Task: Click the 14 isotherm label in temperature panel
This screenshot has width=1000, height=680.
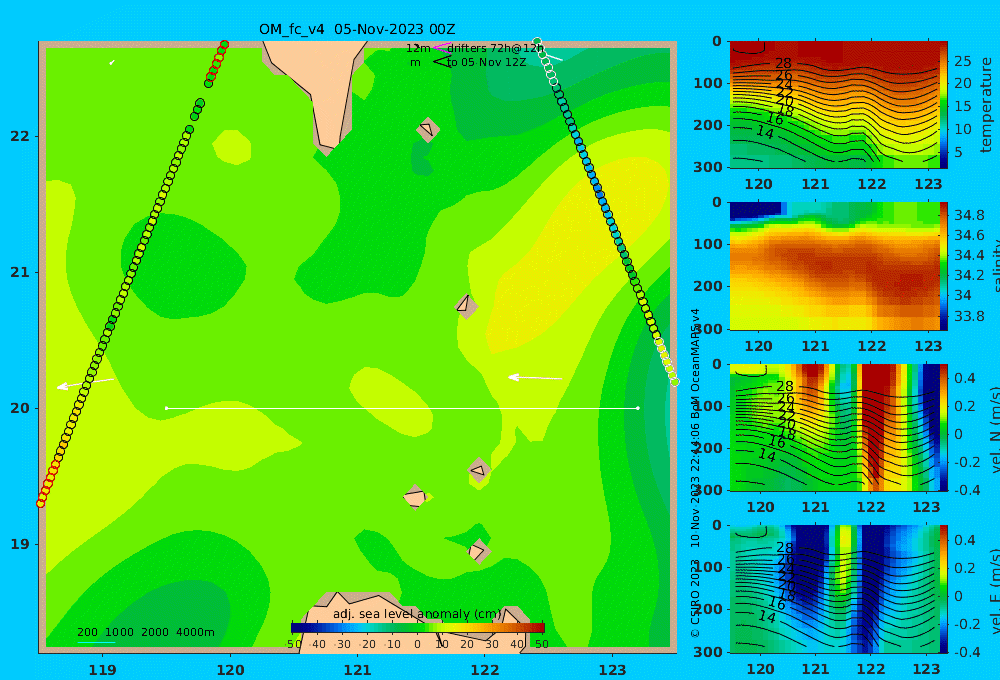Action: pyautogui.click(x=765, y=133)
